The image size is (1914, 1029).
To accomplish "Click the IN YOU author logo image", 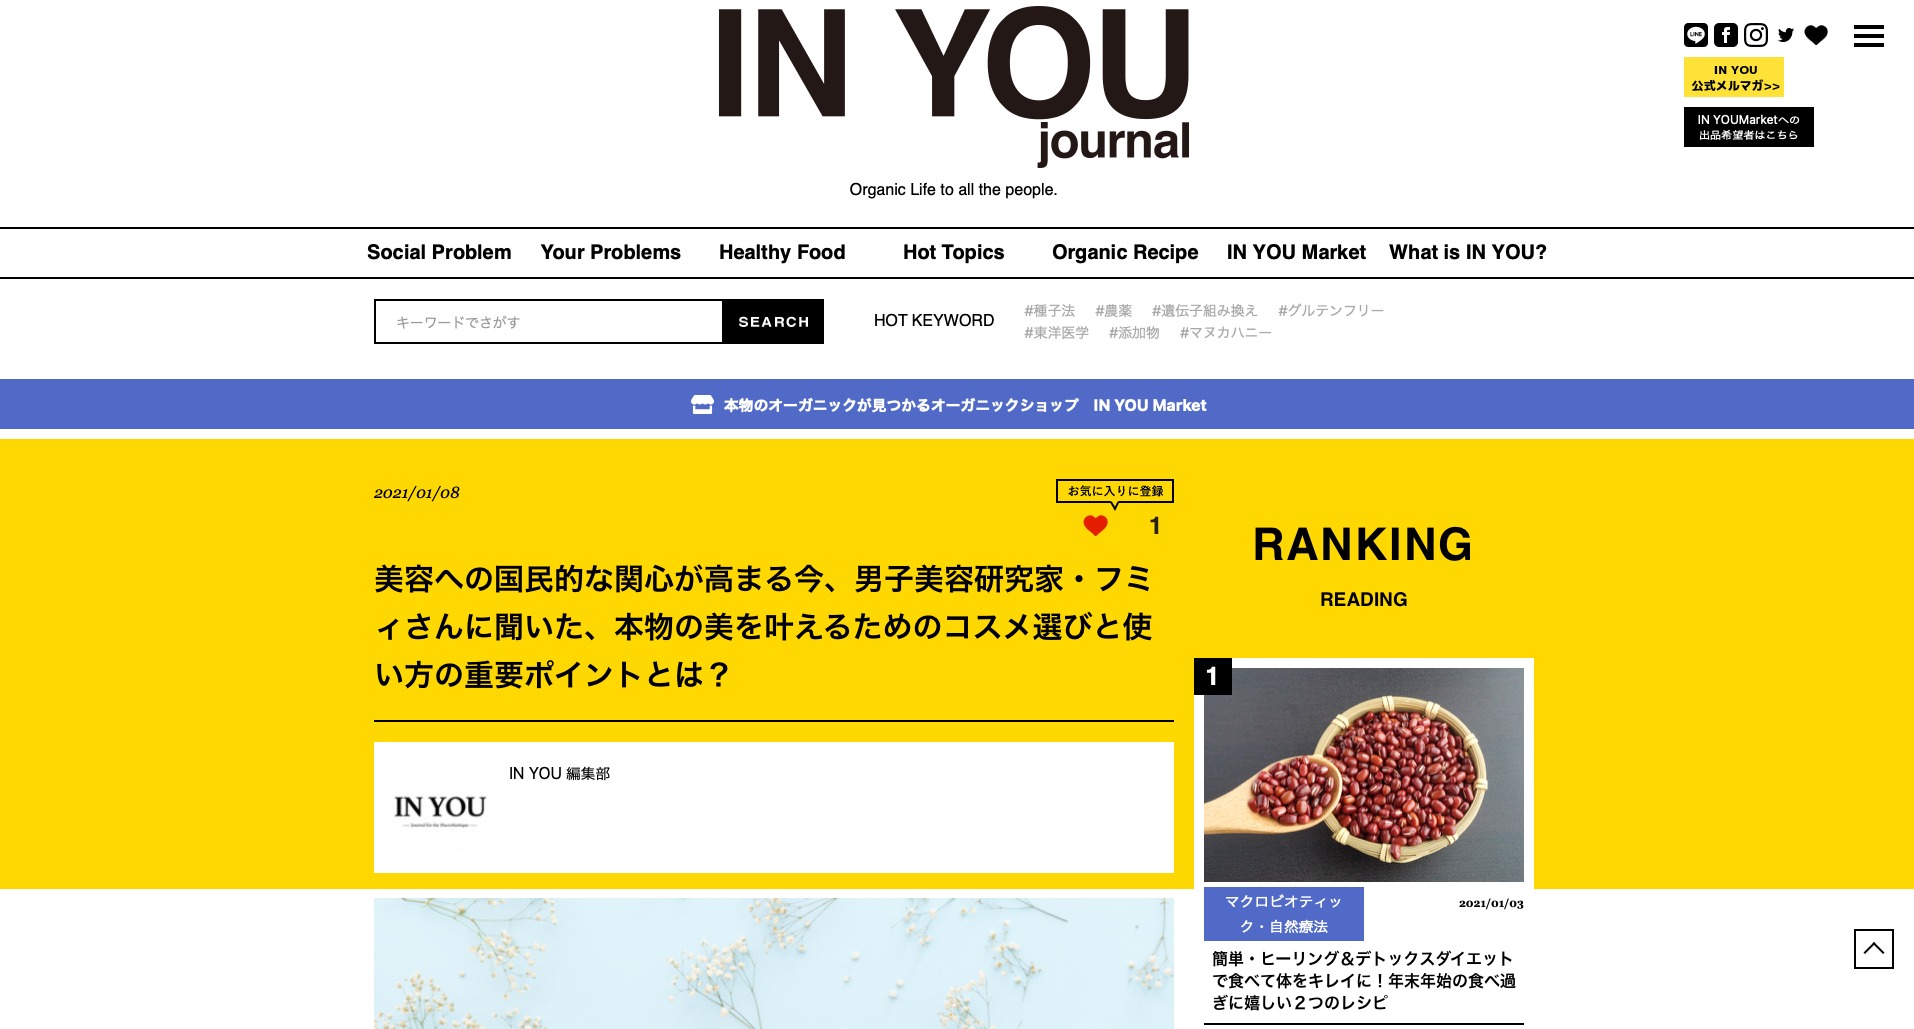I will coord(440,808).
